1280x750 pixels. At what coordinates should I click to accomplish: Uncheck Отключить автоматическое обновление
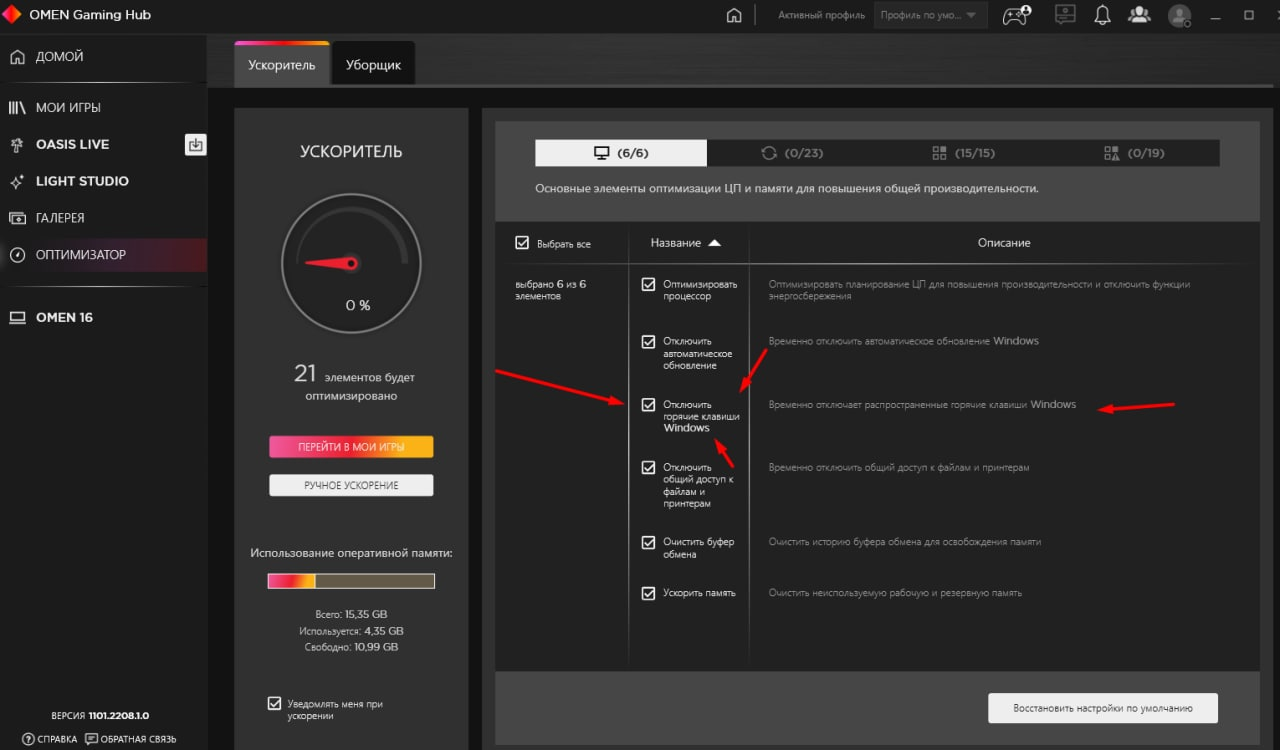tap(648, 342)
